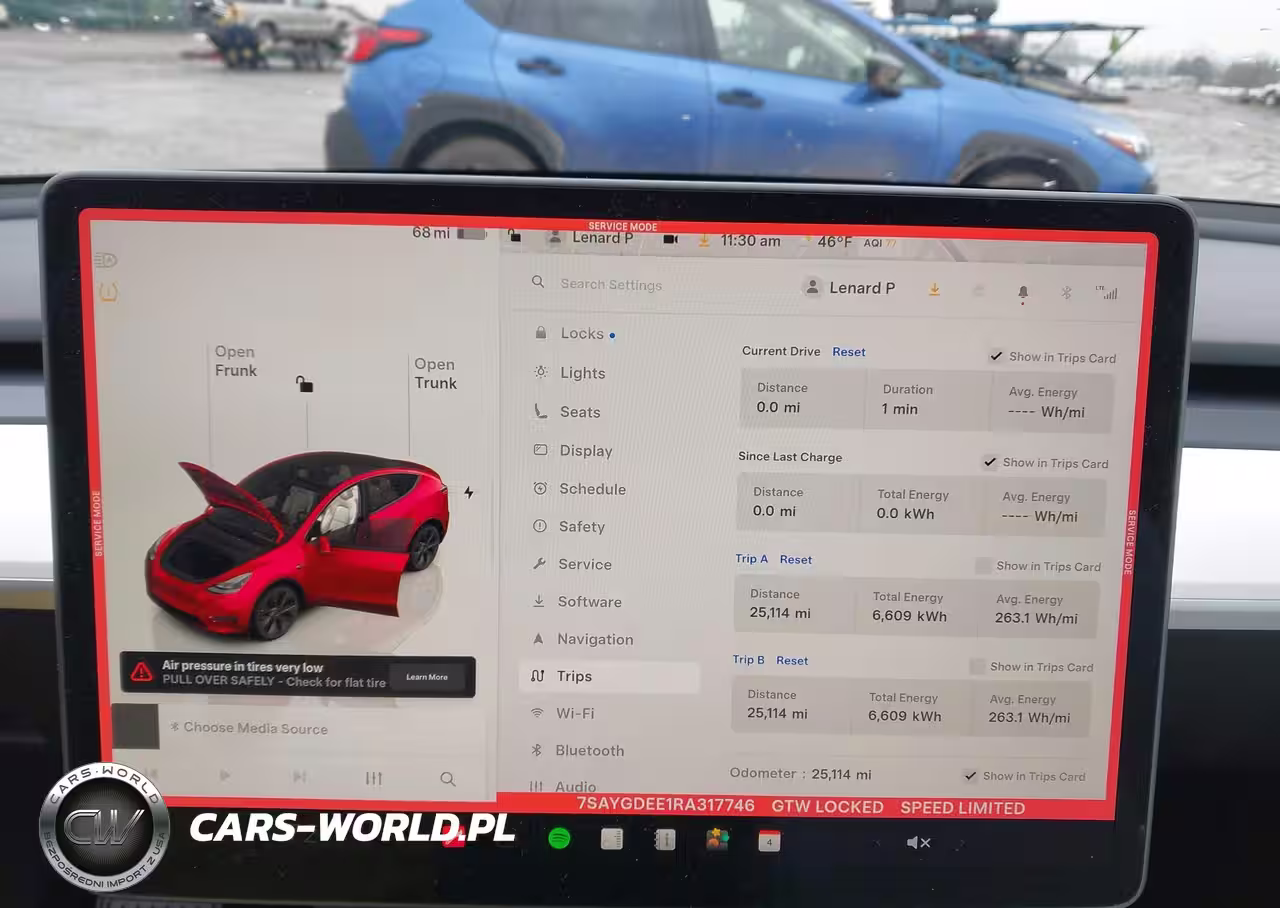Open the audio equalizer icon in media panel
Image resolution: width=1280 pixels, height=908 pixels.
pyautogui.click(x=373, y=778)
